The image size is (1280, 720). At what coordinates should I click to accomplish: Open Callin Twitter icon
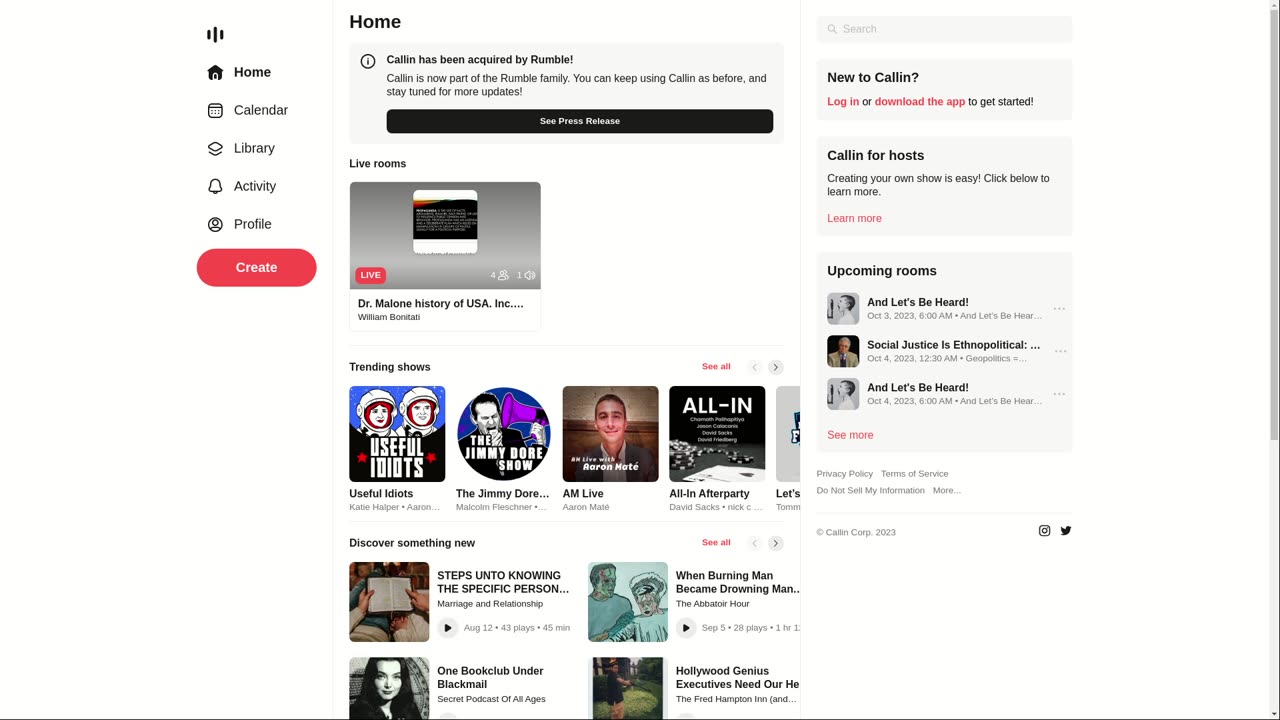(x=1066, y=531)
